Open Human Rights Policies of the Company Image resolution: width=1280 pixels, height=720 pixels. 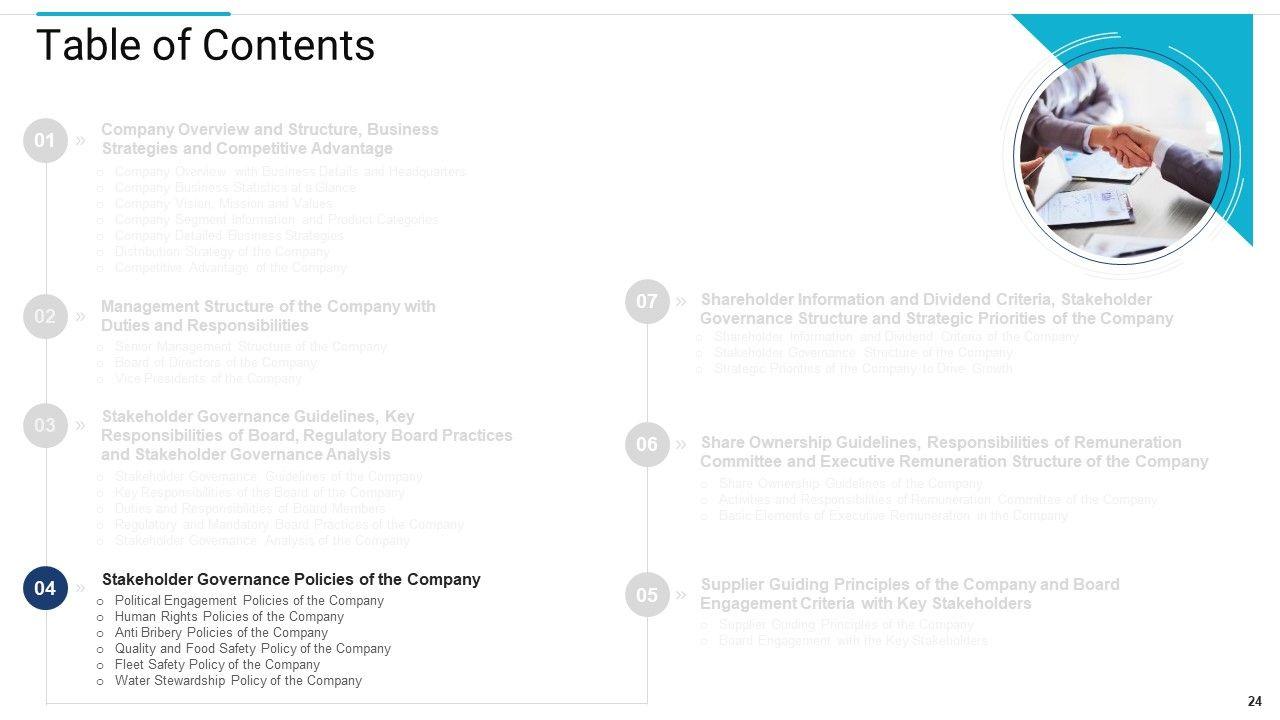(229, 617)
